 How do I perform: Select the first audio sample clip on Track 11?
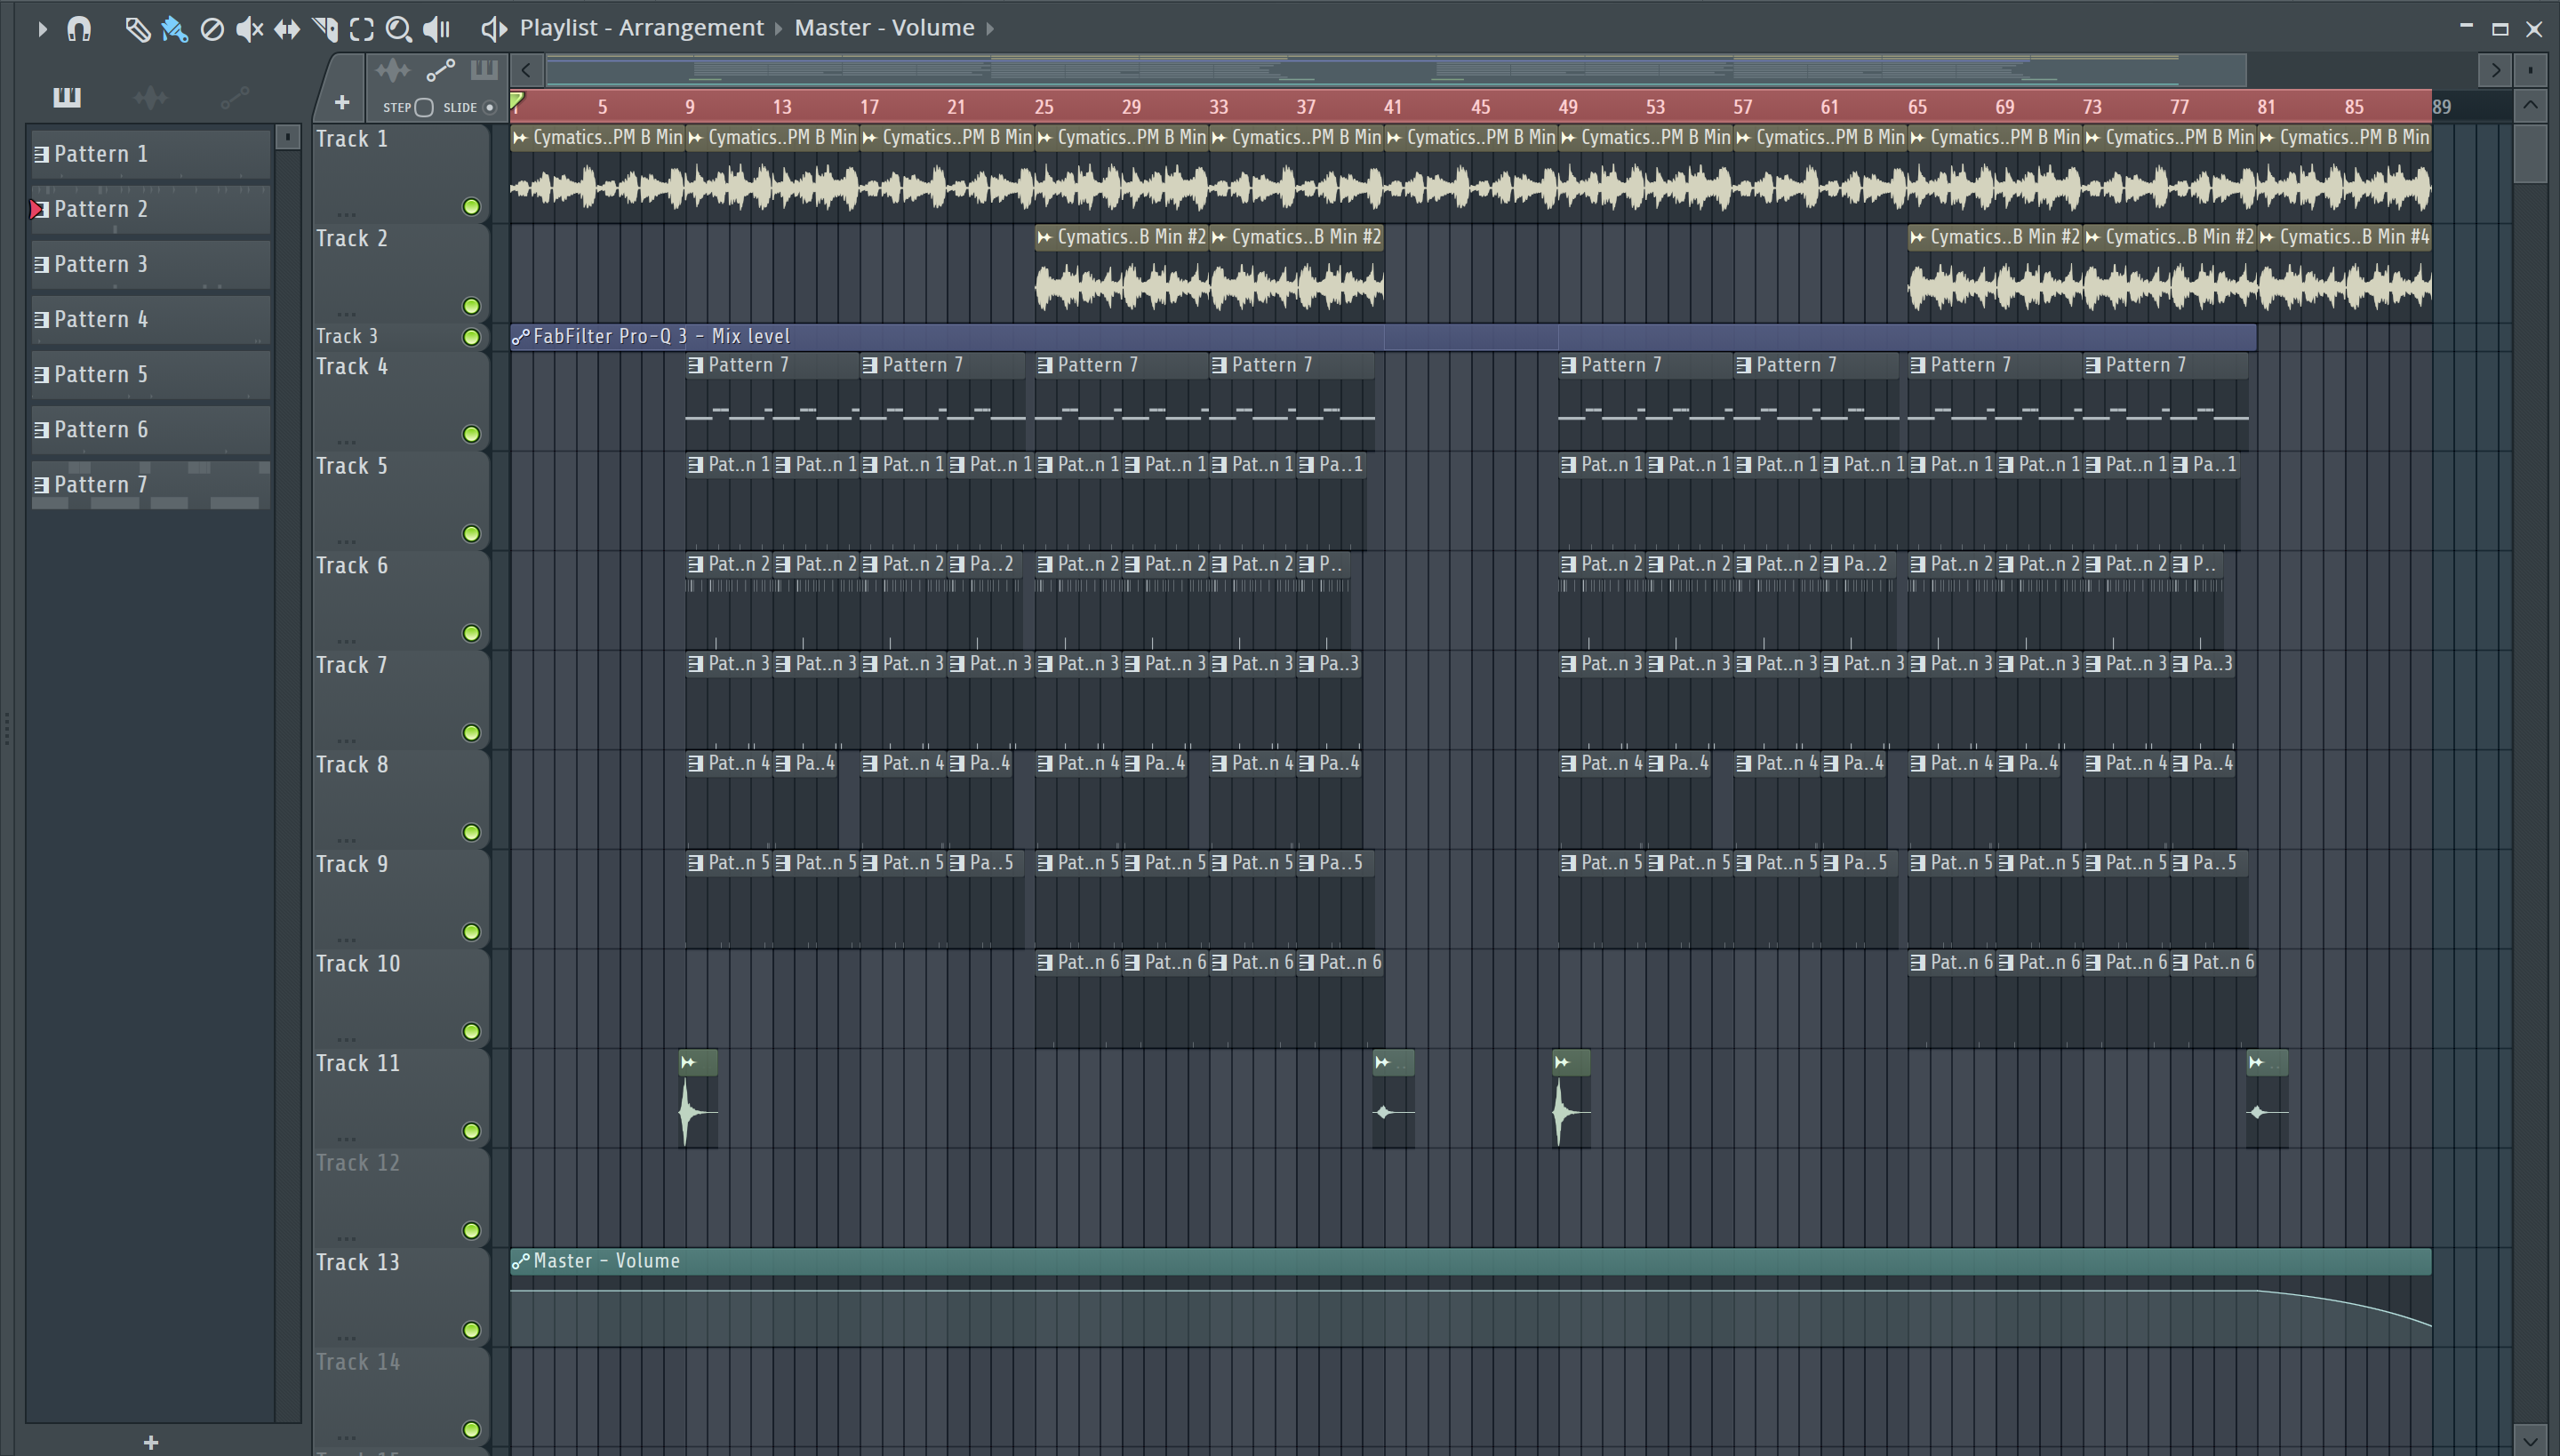698,1098
